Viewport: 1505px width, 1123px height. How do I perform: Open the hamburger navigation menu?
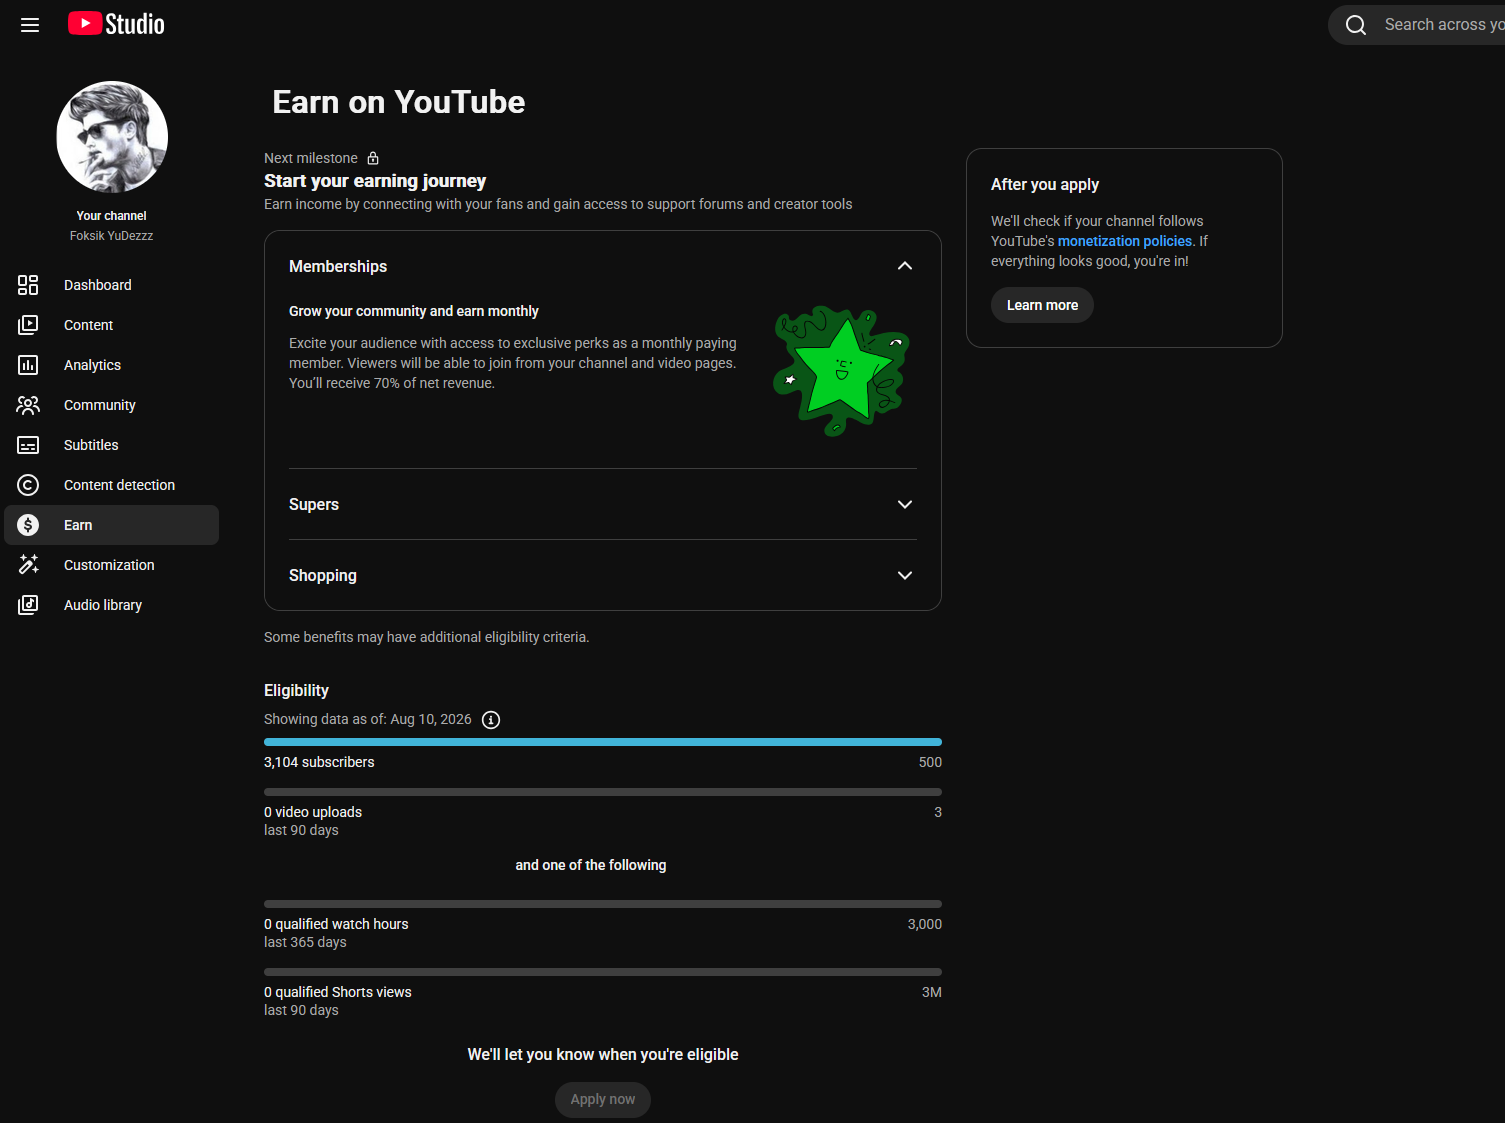30,25
